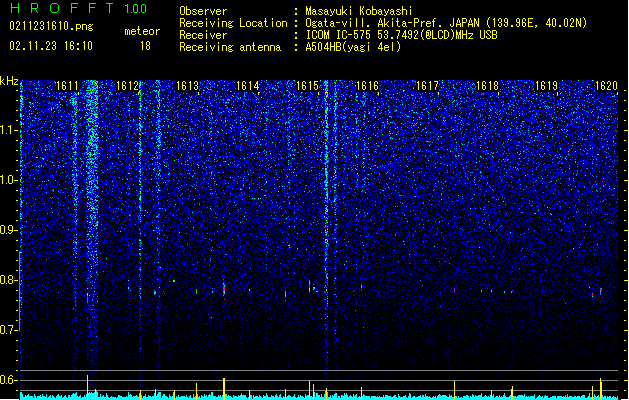Select the Ogata-vill. Akita-Pref. JAPAN location text

pos(446,23)
